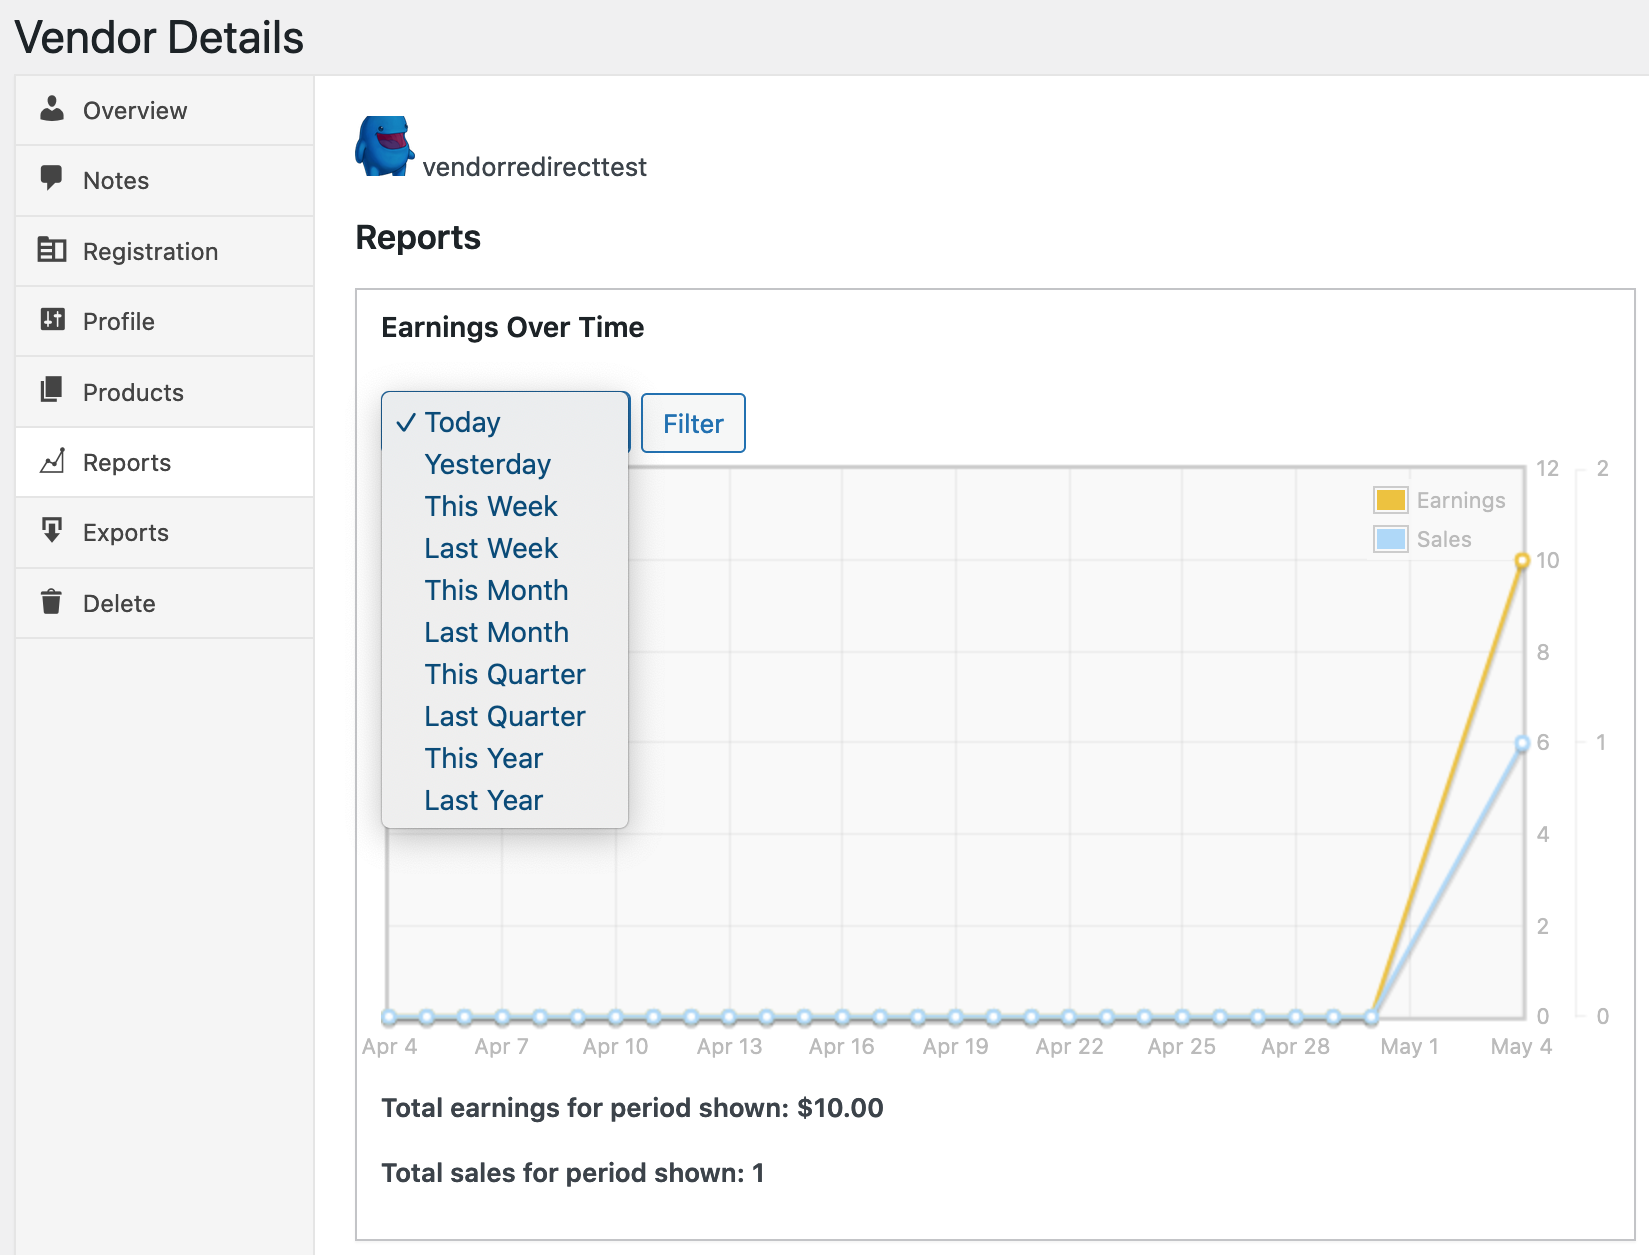1649x1255 pixels.
Task: Select Yesterday from the period dropdown
Action: (x=487, y=465)
